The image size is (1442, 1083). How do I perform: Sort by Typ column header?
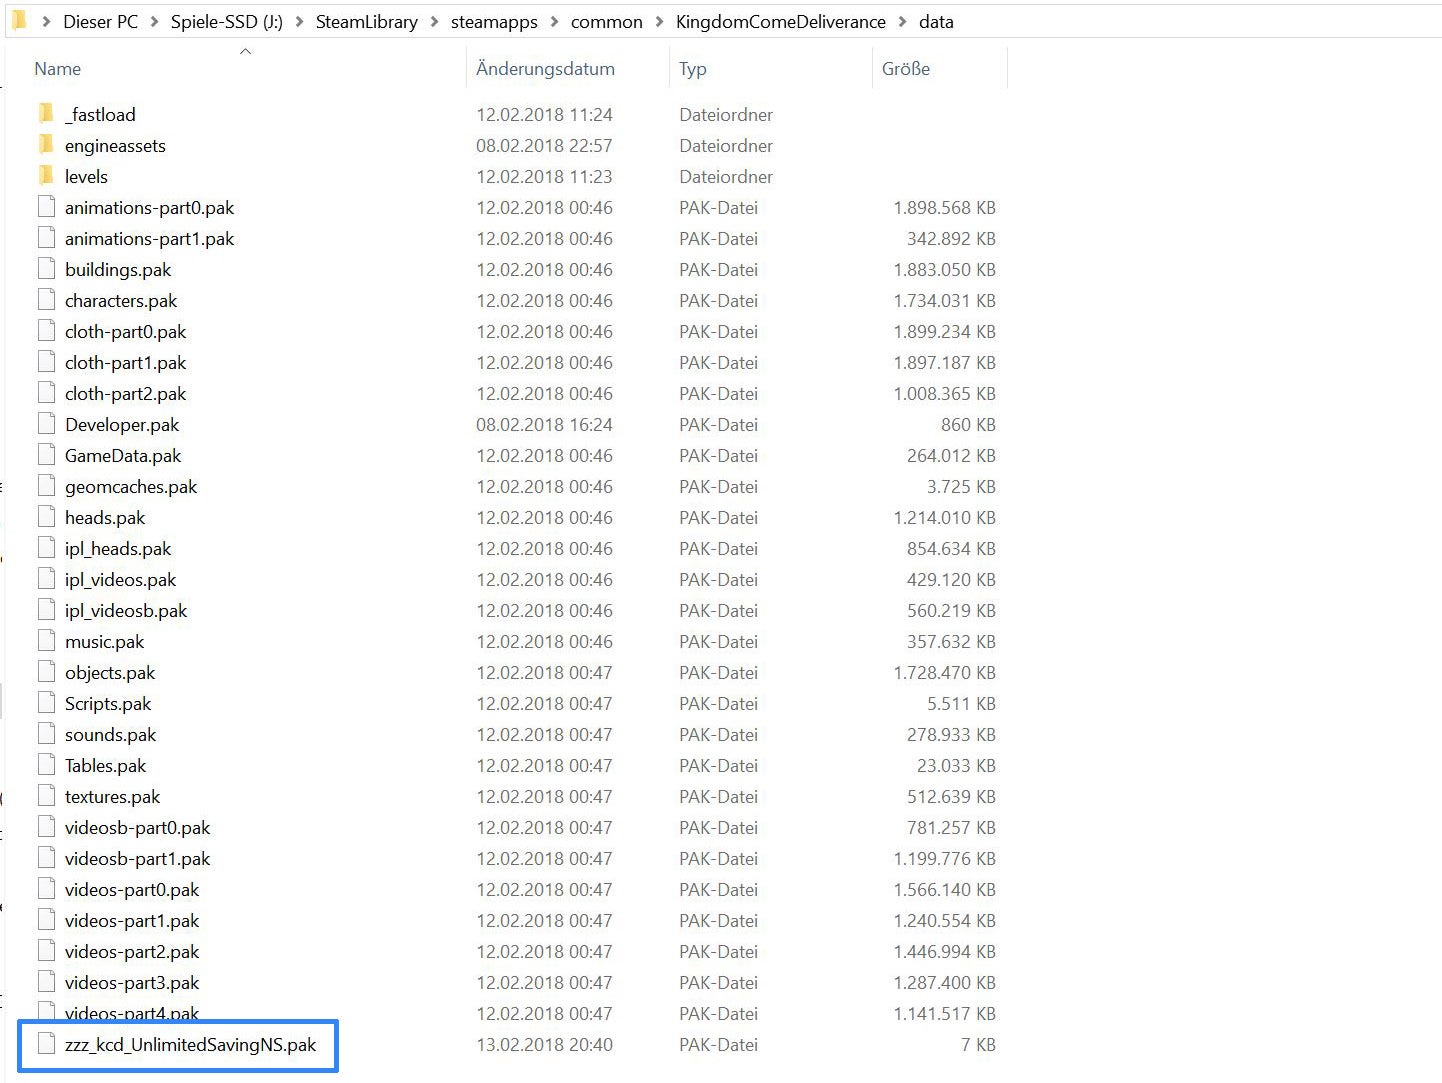tap(692, 69)
